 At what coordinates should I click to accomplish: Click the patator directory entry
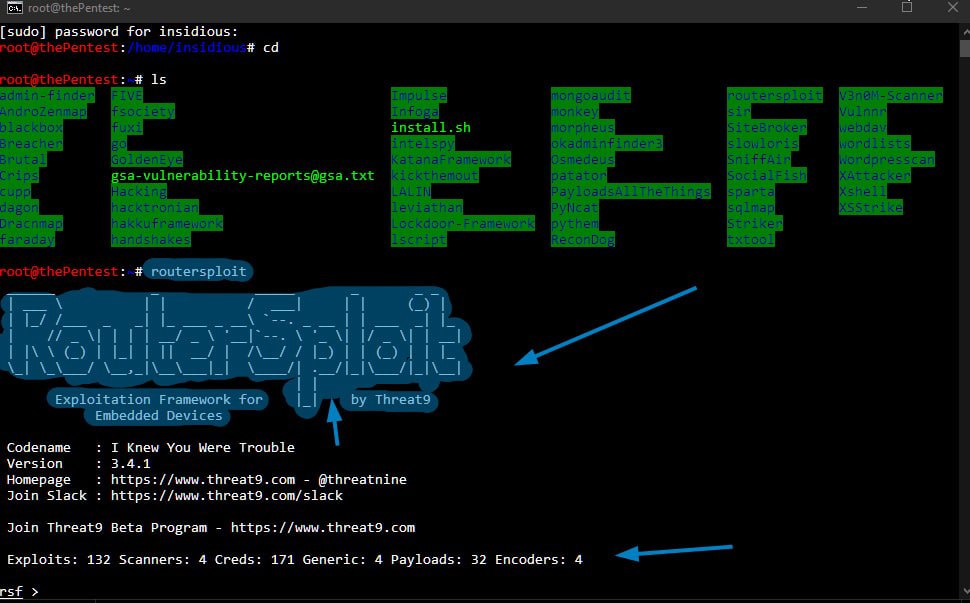pos(579,176)
